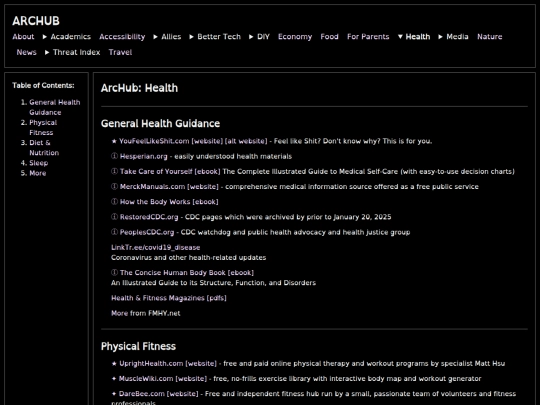The width and height of the screenshot is (540, 405).
Task: Open the MerckManuals.com link
Action: coord(152,187)
